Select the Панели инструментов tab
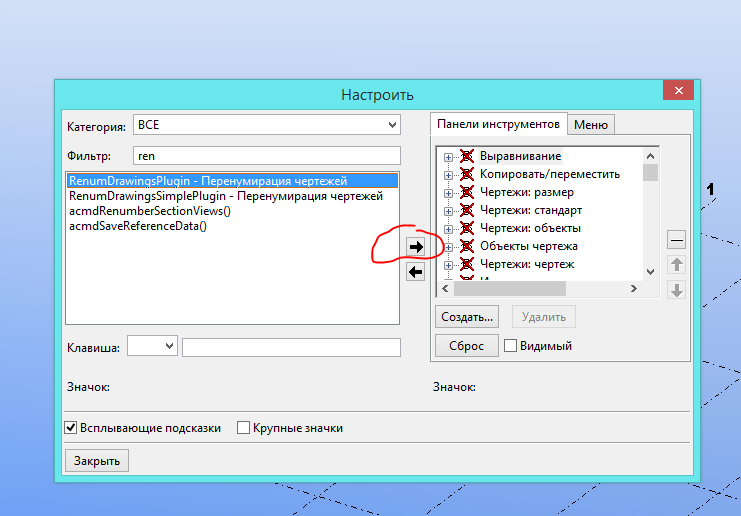The width and height of the screenshot is (741, 516). (499, 124)
